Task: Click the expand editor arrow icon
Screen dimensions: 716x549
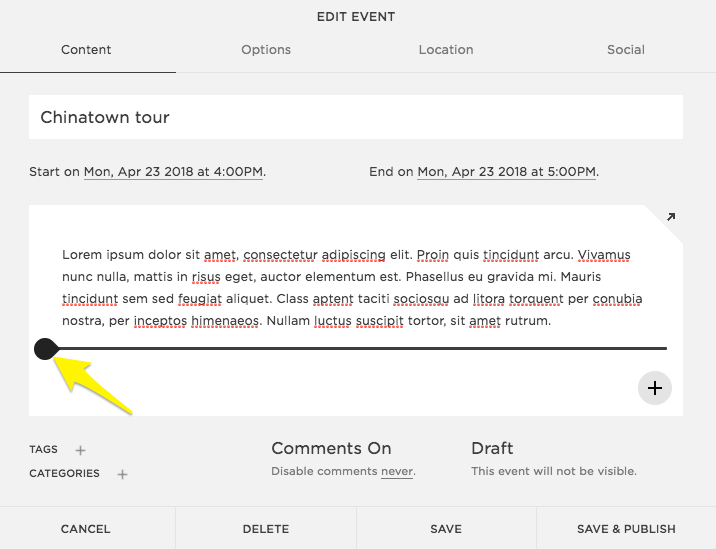Action: [x=670, y=217]
